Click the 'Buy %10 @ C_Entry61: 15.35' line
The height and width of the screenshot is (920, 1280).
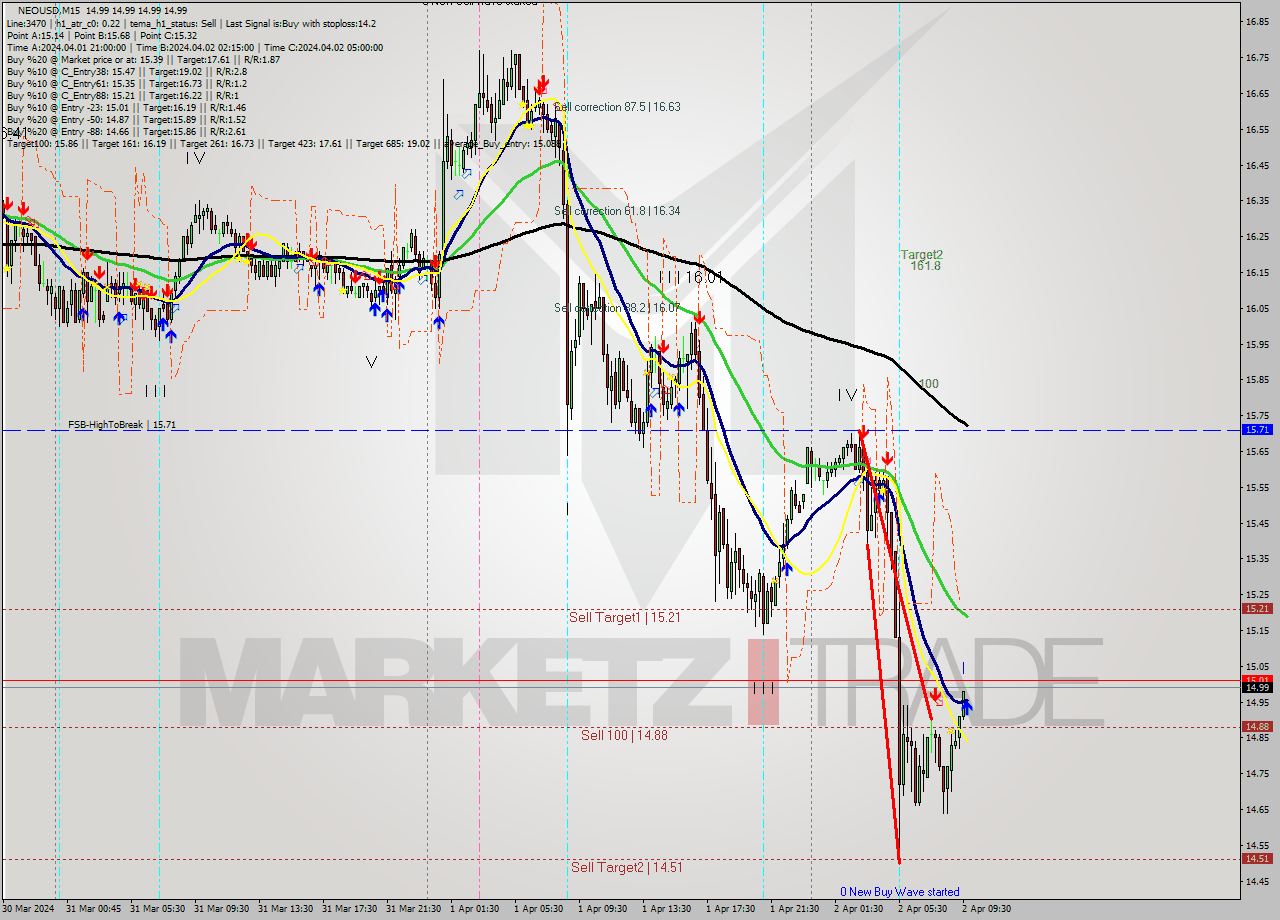(127, 83)
